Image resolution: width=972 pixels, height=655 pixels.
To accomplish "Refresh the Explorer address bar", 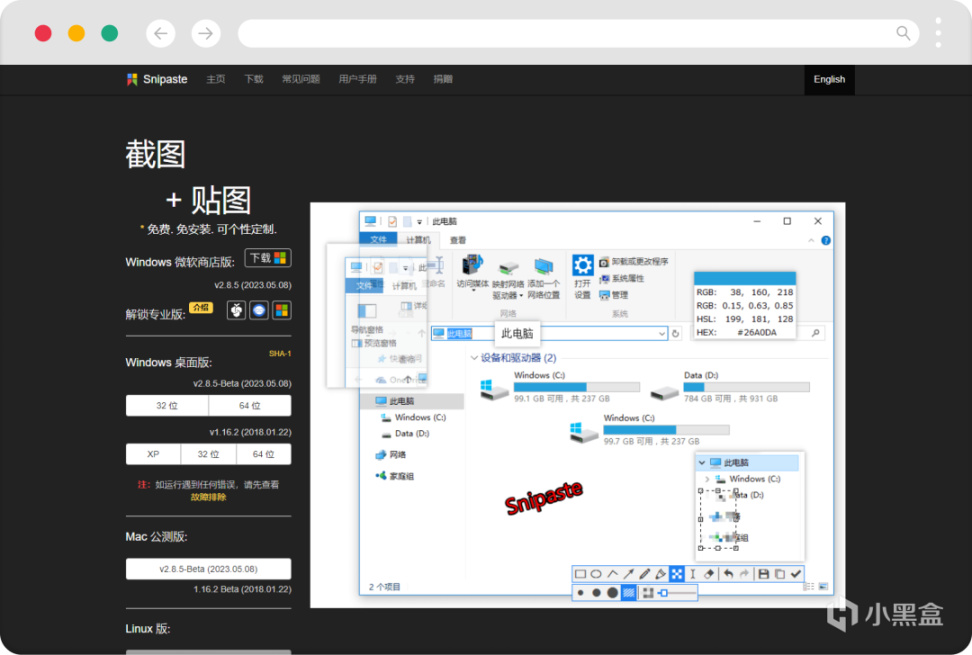I will click(x=676, y=333).
